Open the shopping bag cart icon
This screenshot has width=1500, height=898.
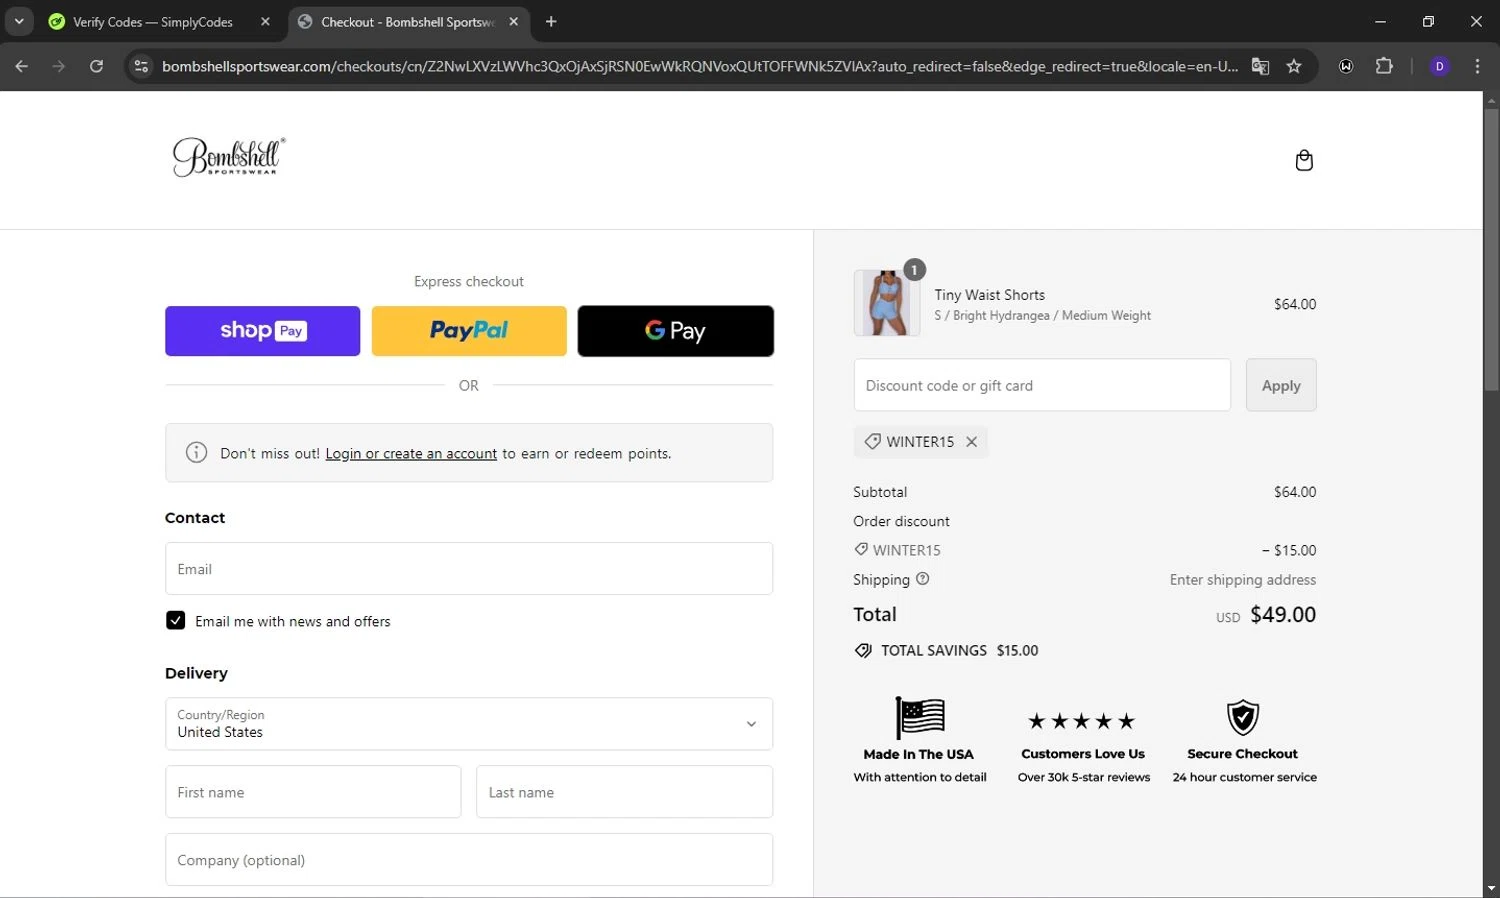[x=1304, y=160]
